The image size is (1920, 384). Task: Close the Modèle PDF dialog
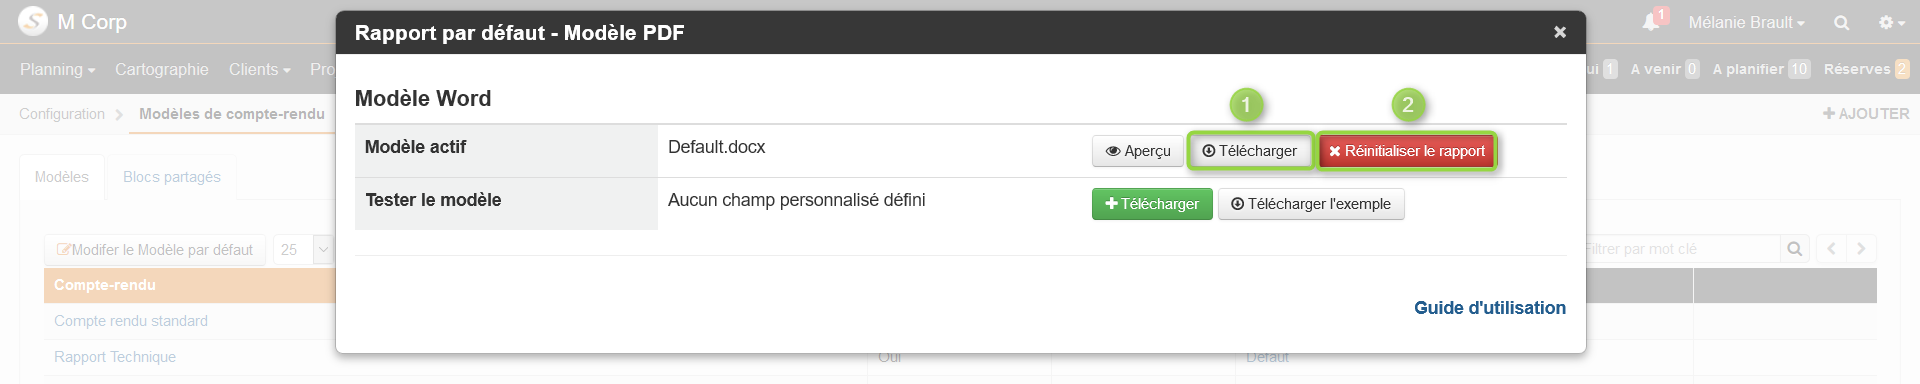(x=1560, y=32)
